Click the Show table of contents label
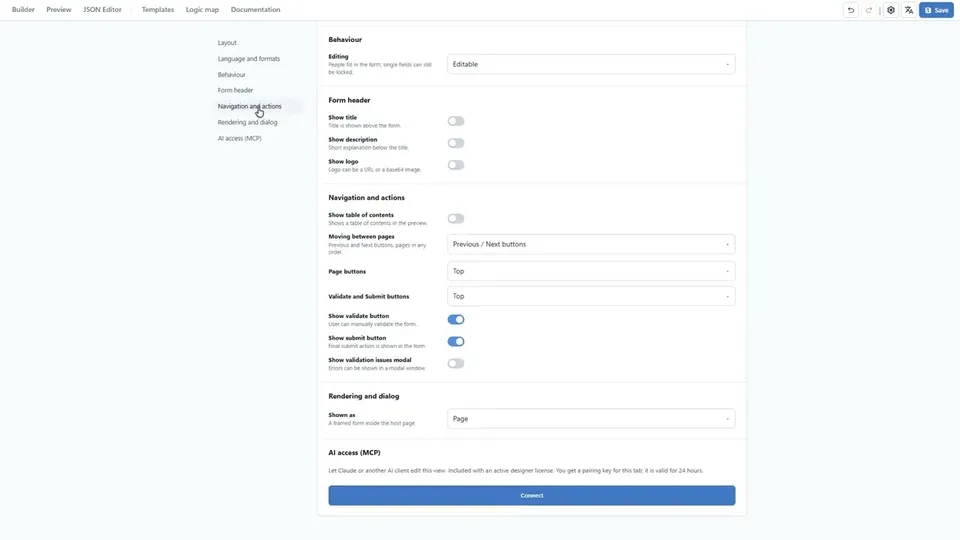 coord(361,215)
